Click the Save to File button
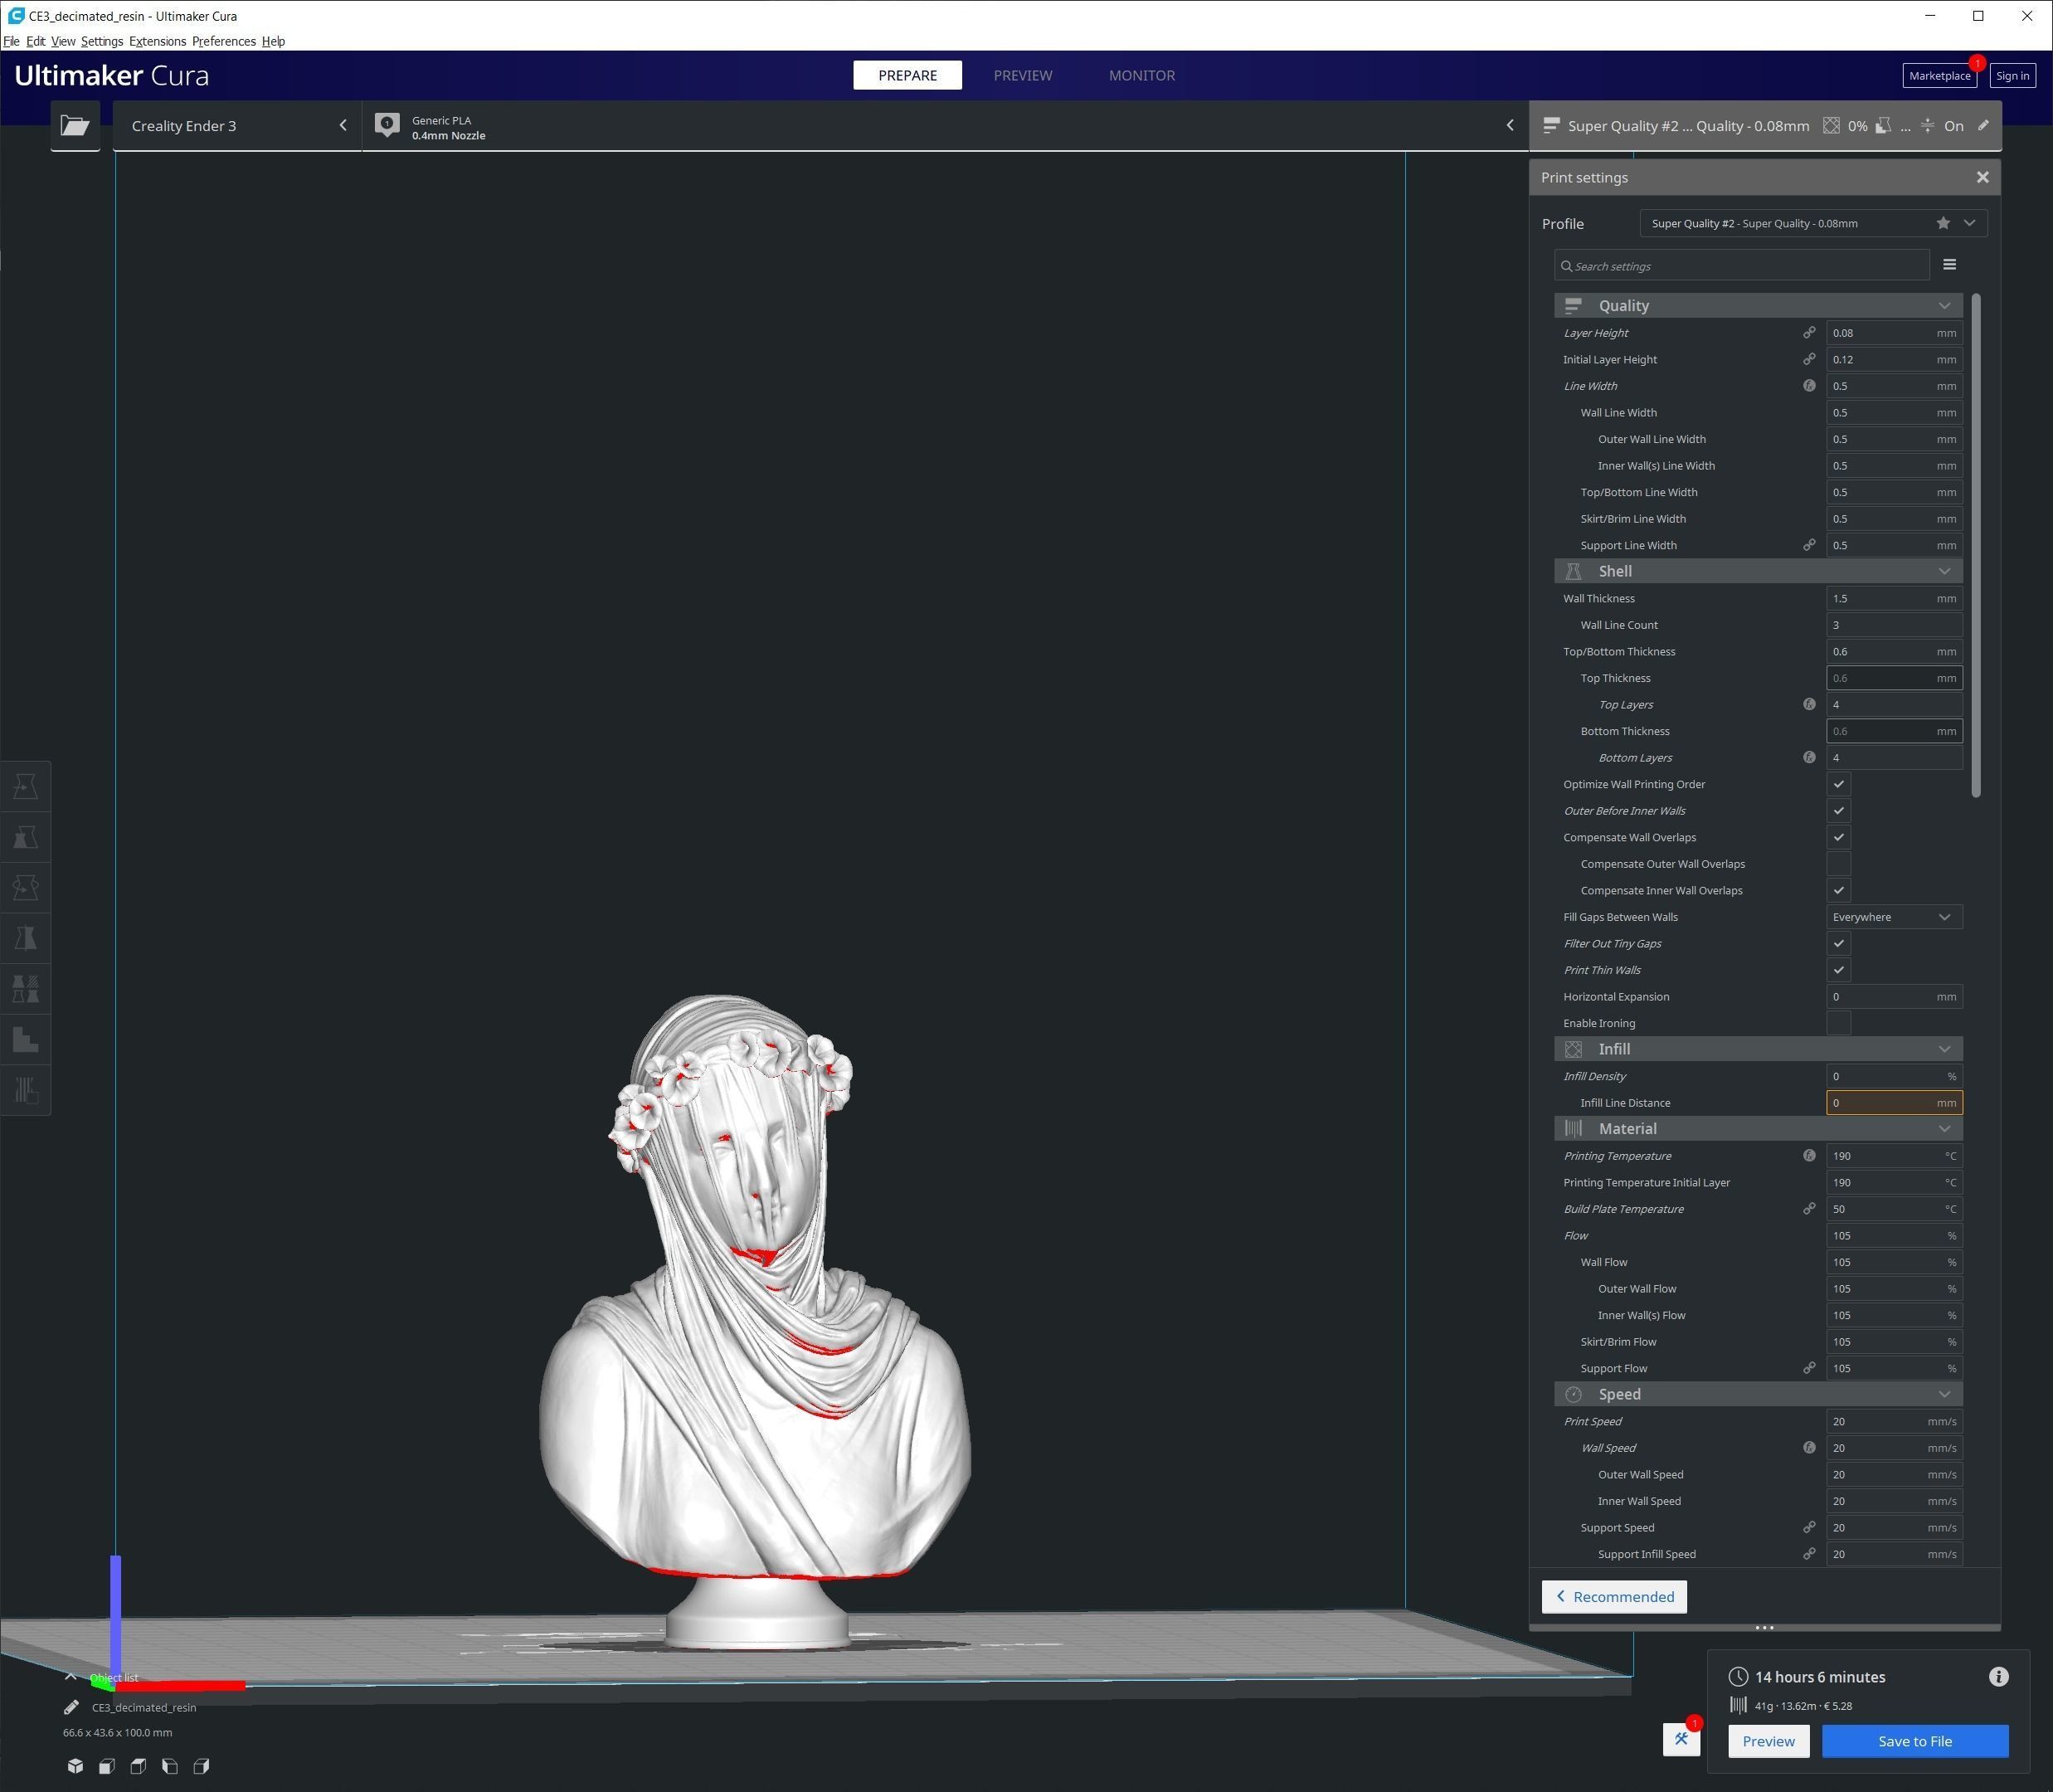 [x=1914, y=1741]
